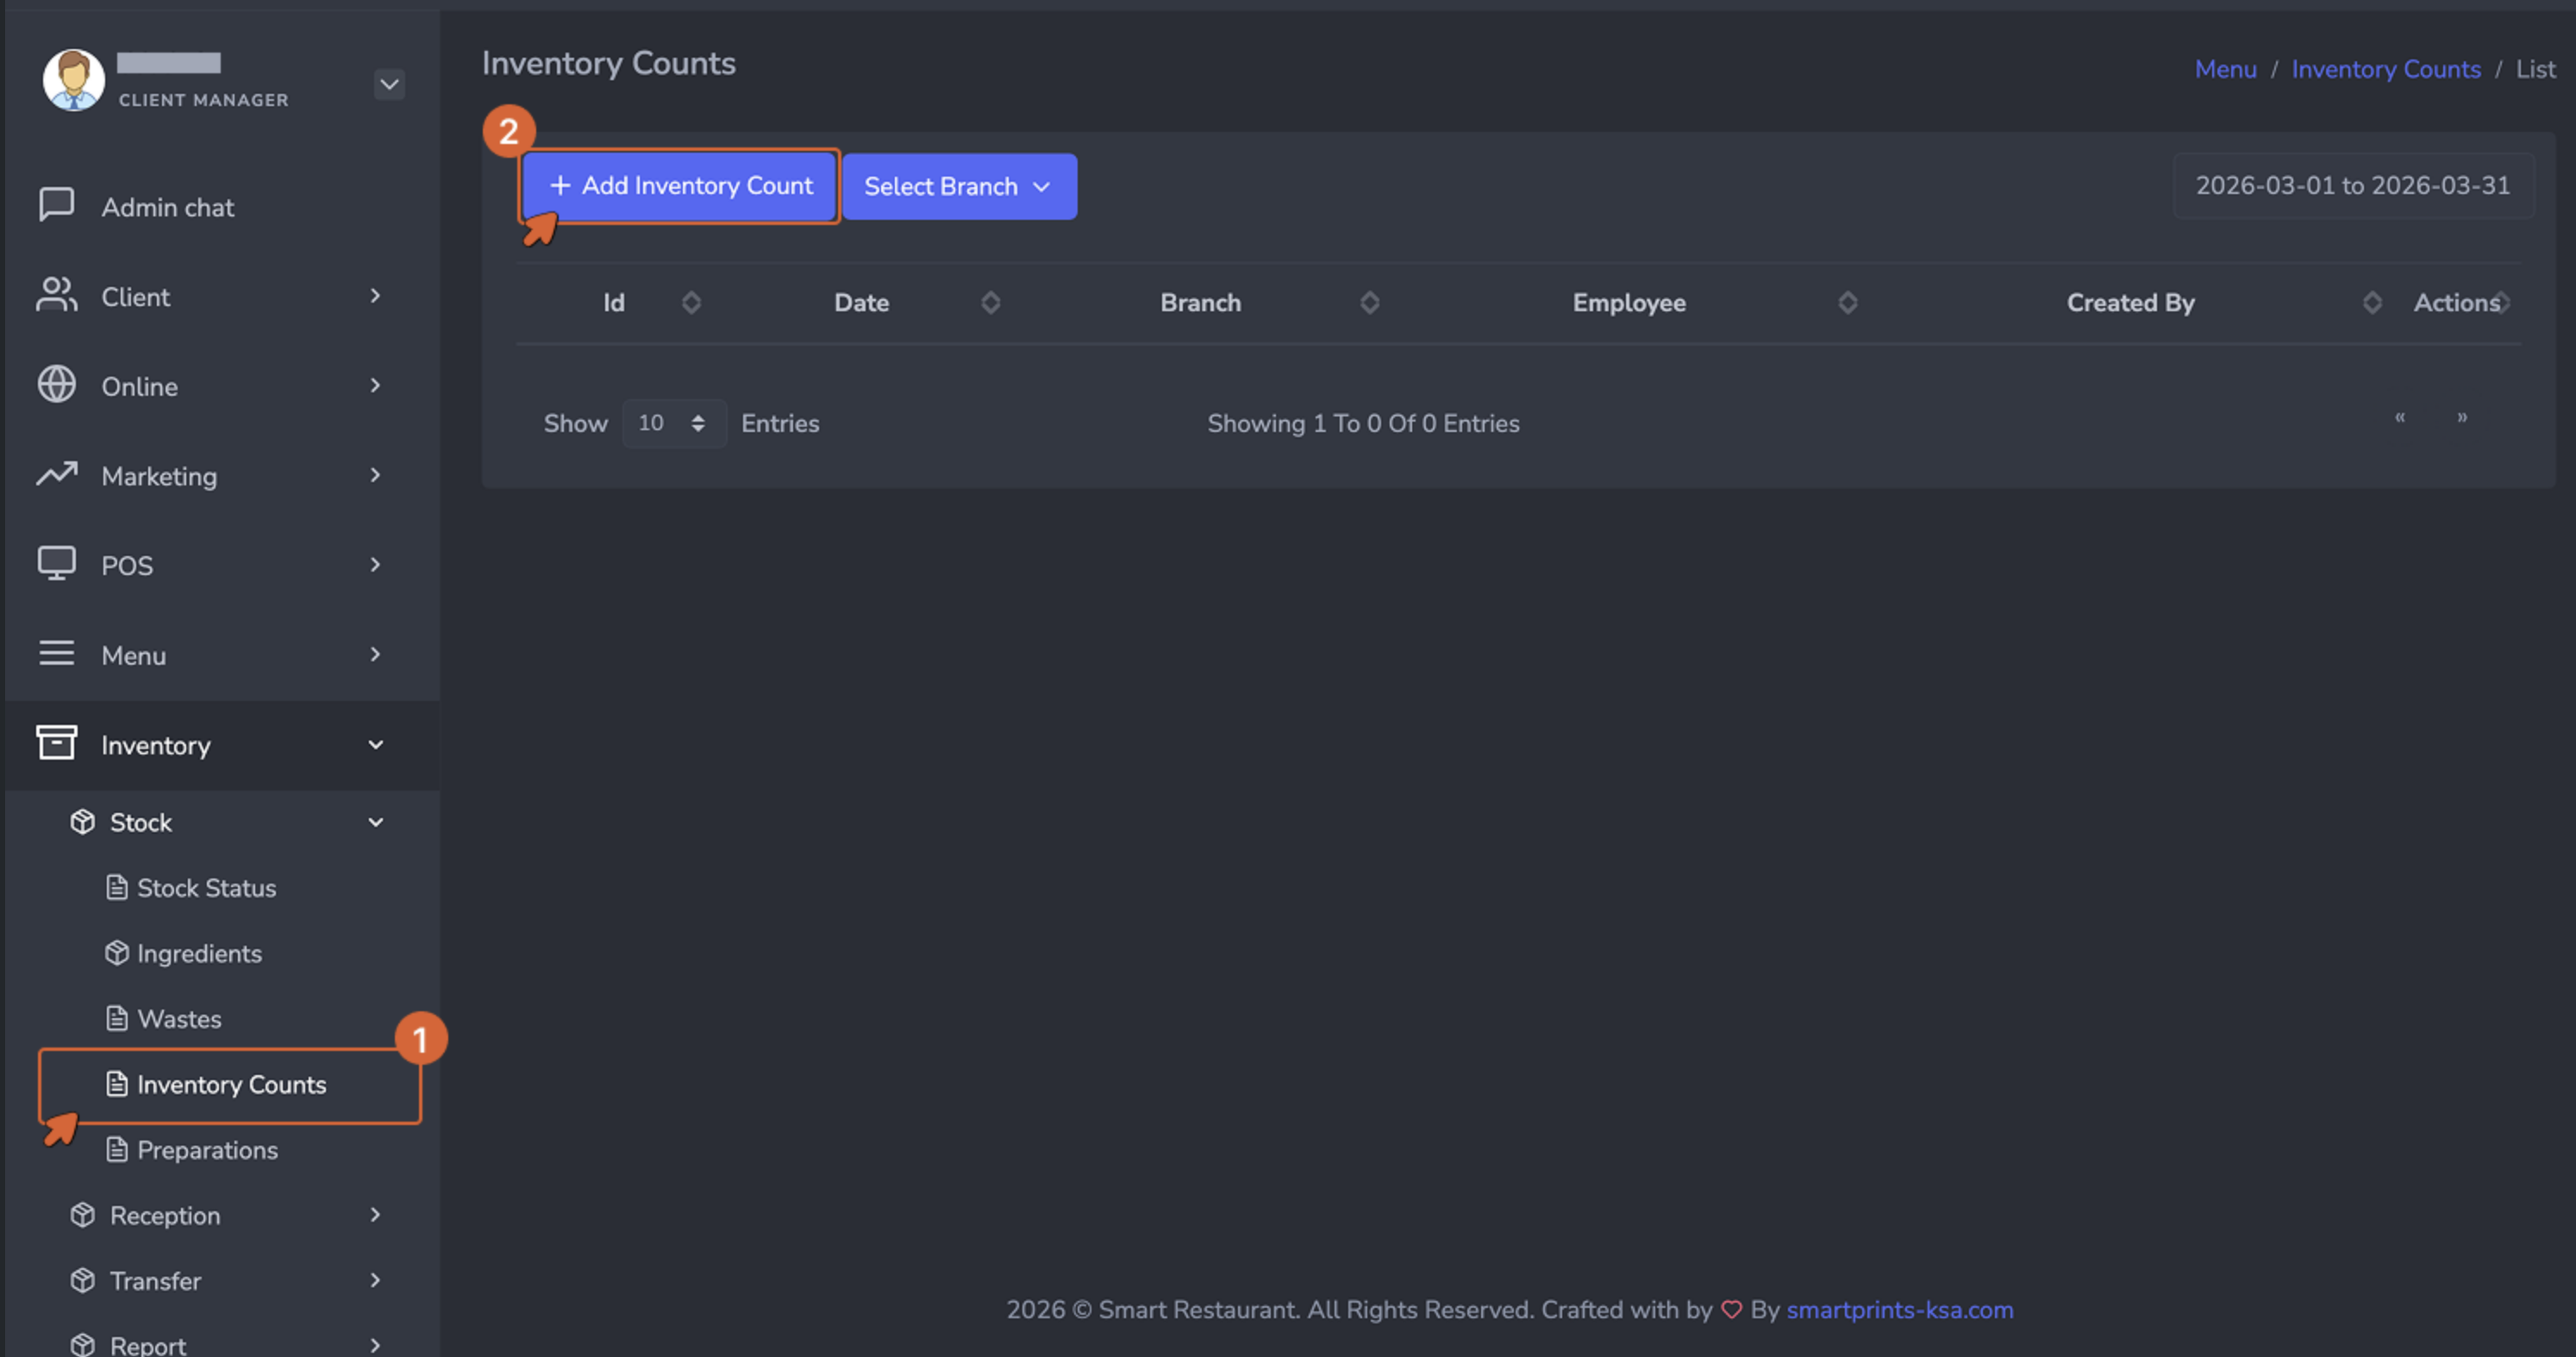Screen dimensions: 2576x1357
Task: Open the smartprints-ksa.com footer link
Action: click(1899, 1309)
